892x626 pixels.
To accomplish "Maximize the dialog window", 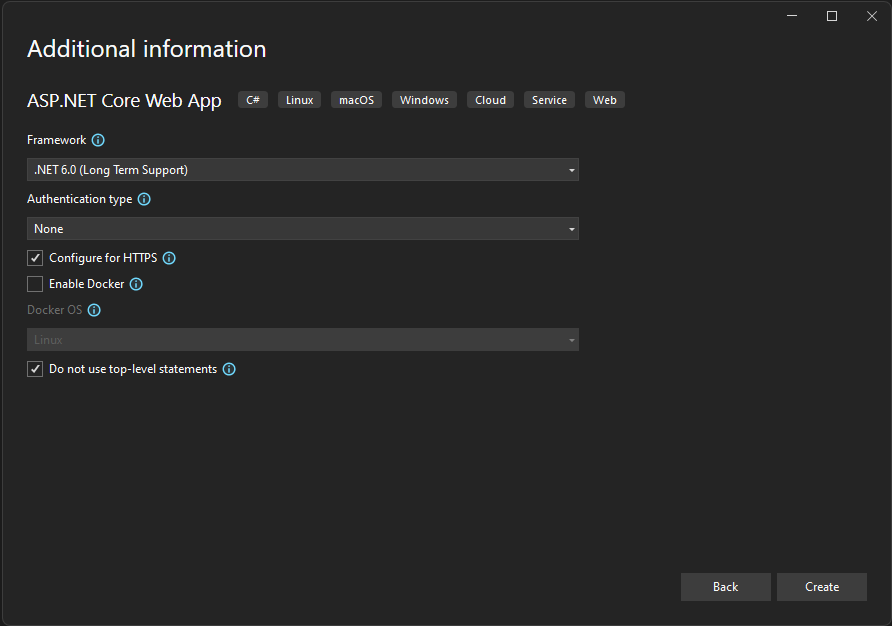I will point(832,16).
